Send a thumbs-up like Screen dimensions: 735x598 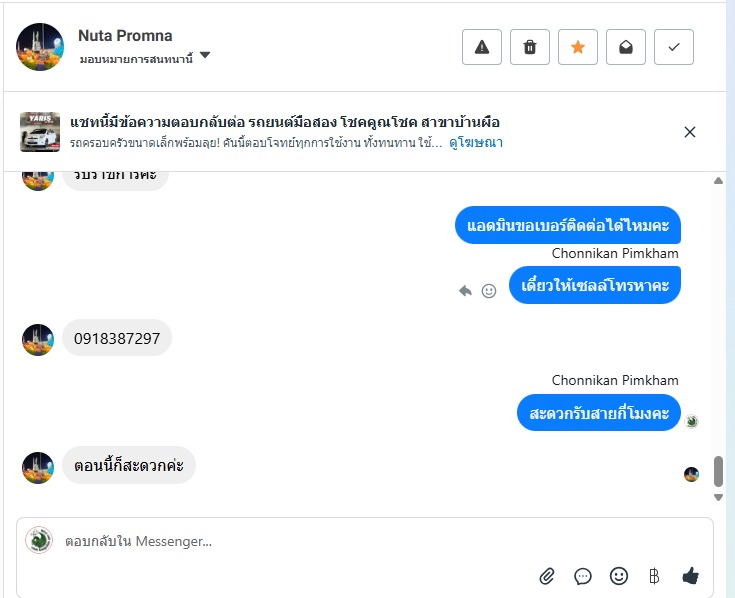click(x=690, y=576)
